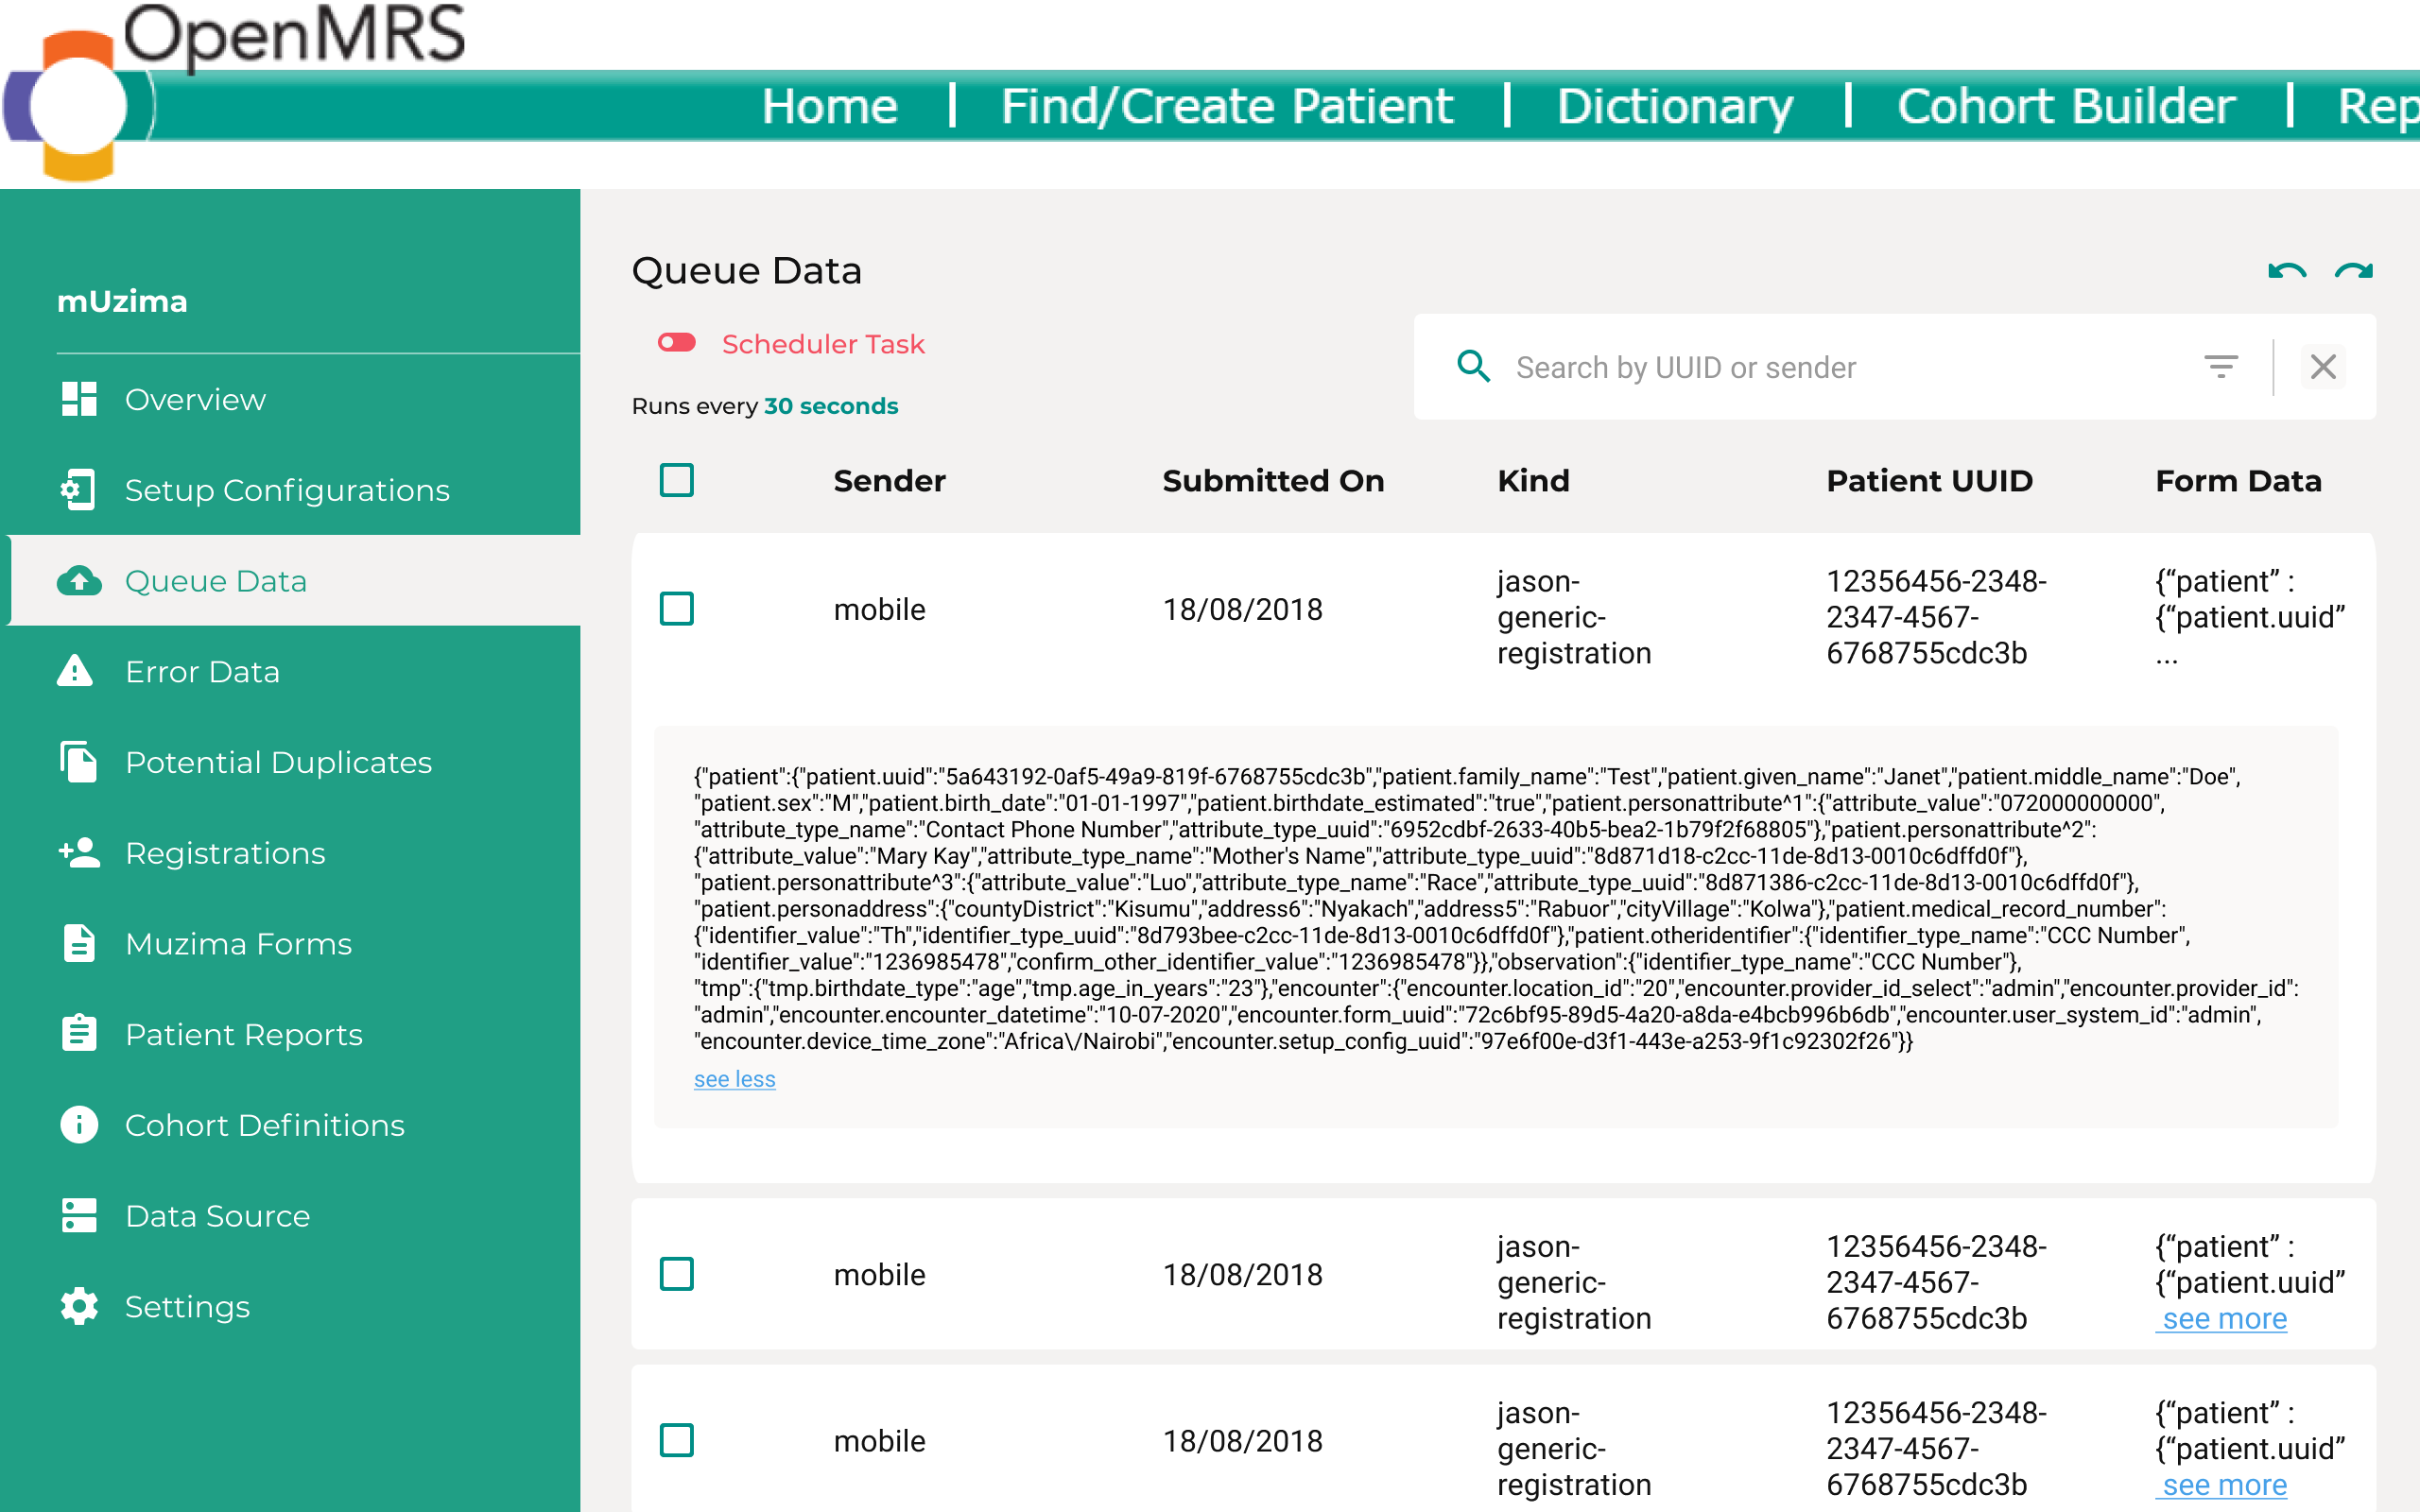The height and width of the screenshot is (1512, 2420).
Task: Click the redo arrow icon
Action: [2354, 271]
